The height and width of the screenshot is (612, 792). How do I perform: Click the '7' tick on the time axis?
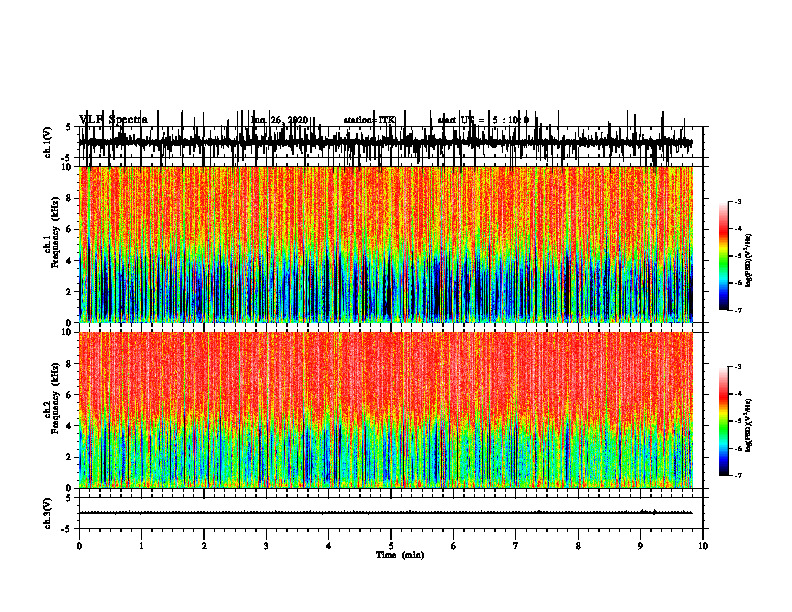(516, 546)
